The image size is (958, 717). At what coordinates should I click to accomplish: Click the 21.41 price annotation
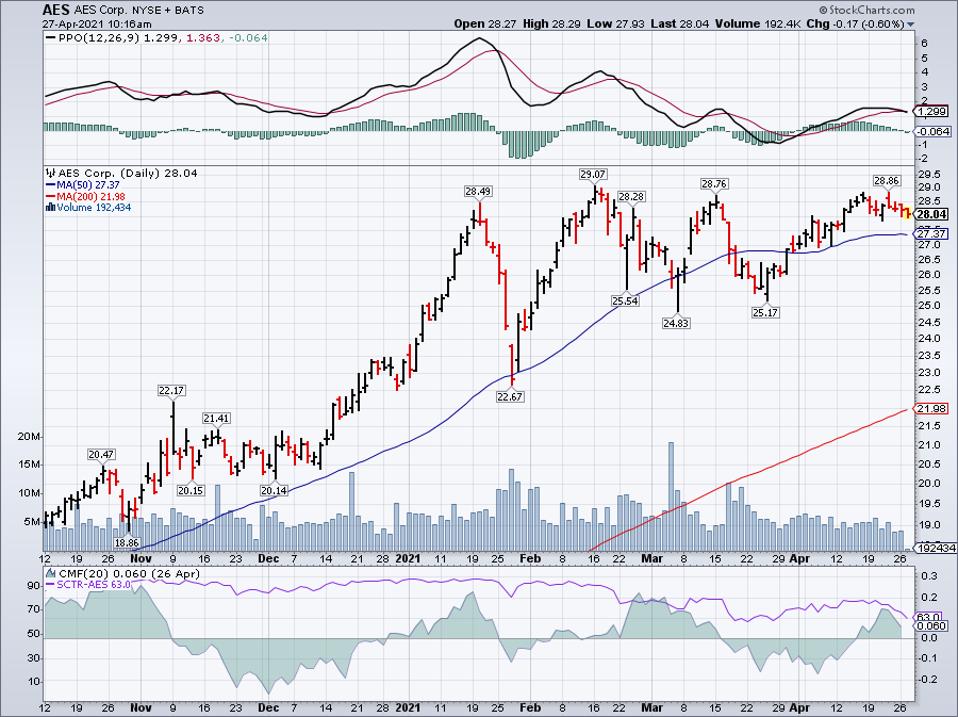tap(216, 418)
